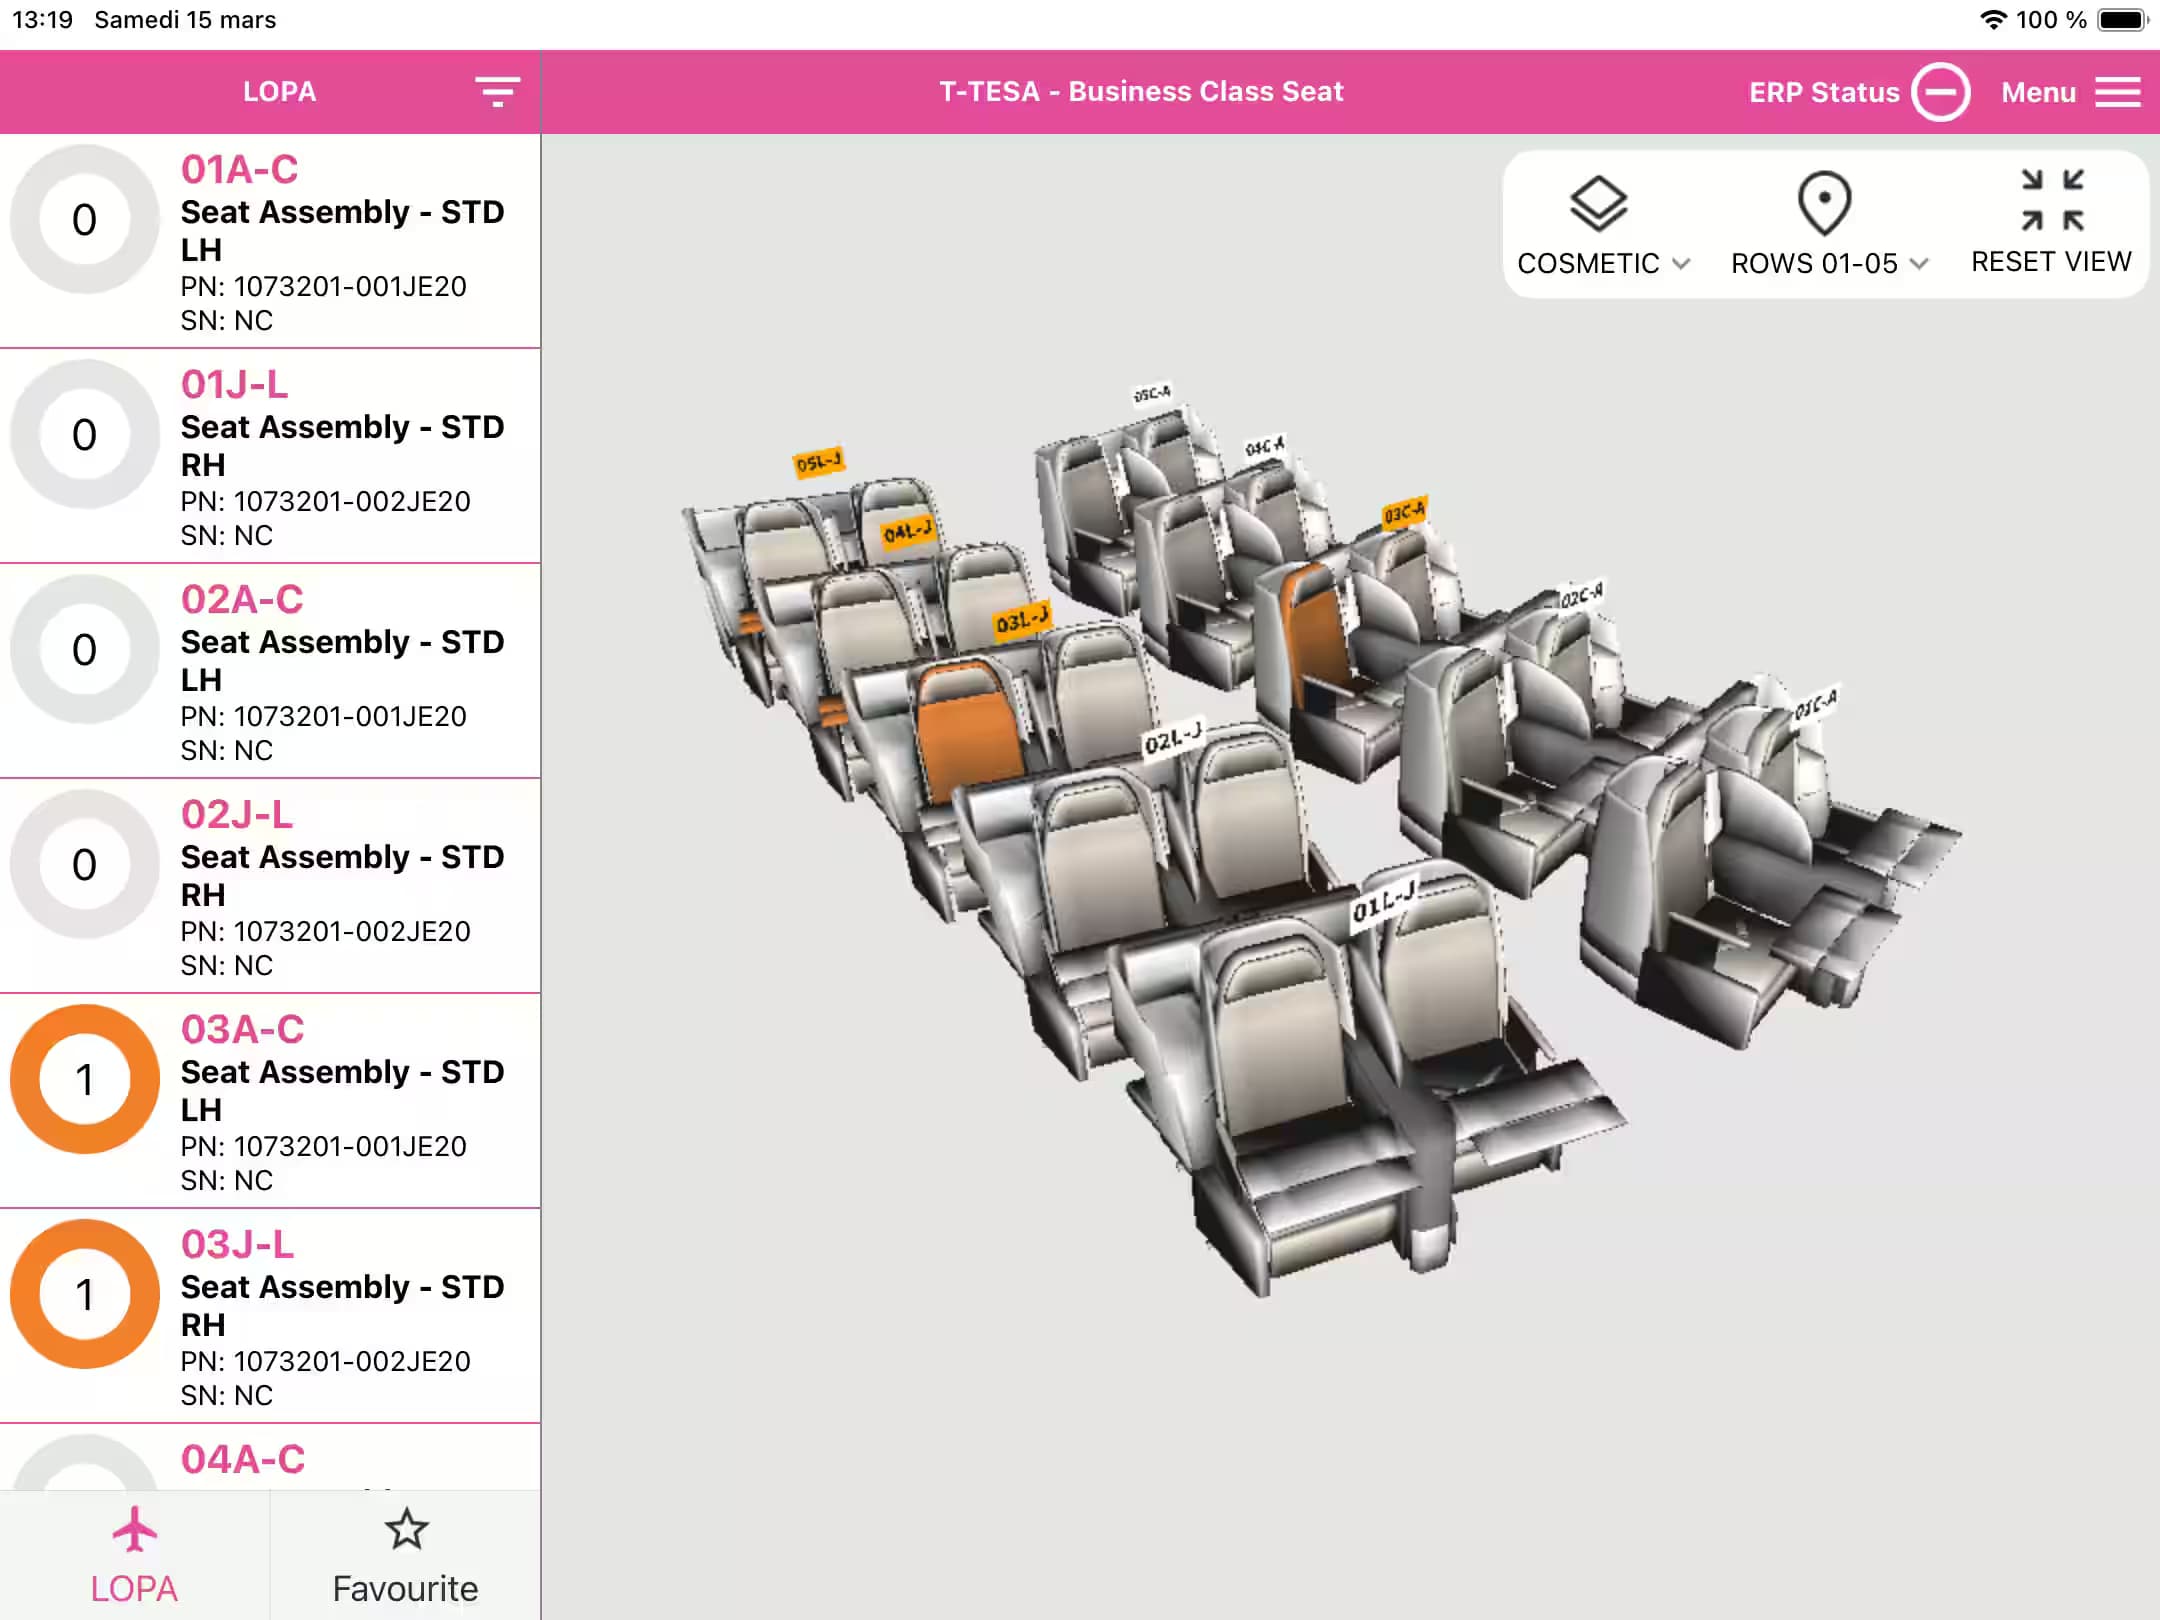Expand the ROWS 01-05 dropdown chevron
The width and height of the screenshot is (2160, 1620).
1918,264
